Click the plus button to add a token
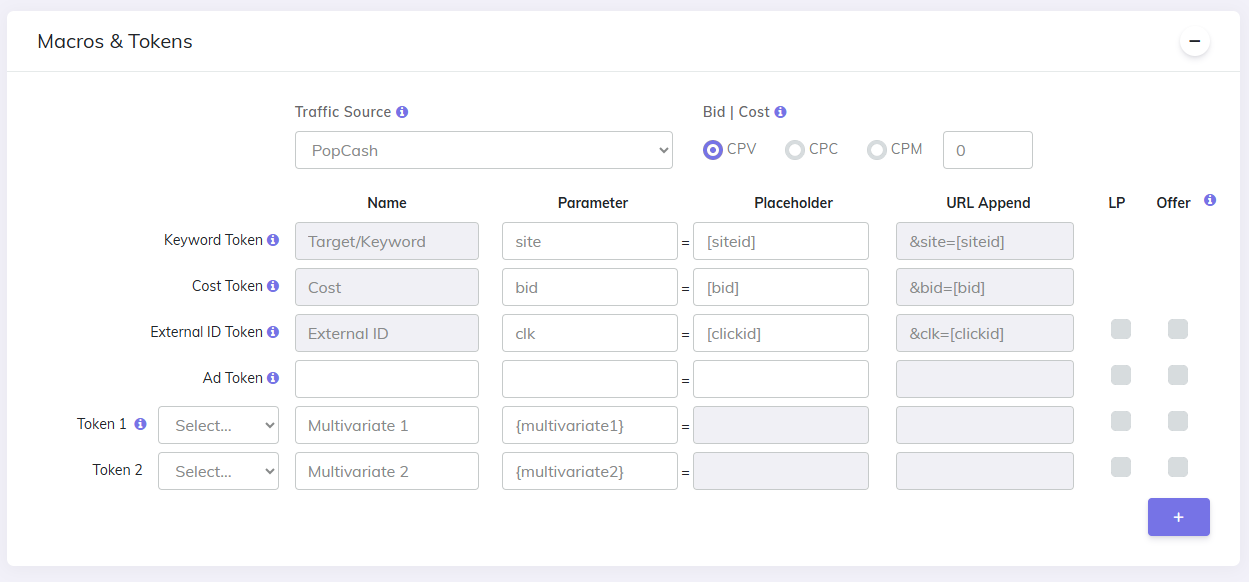 pos(1178,517)
